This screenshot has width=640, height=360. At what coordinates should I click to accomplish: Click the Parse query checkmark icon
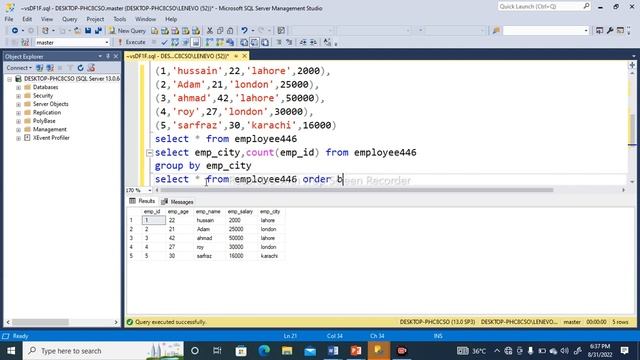tap(164, 42)
